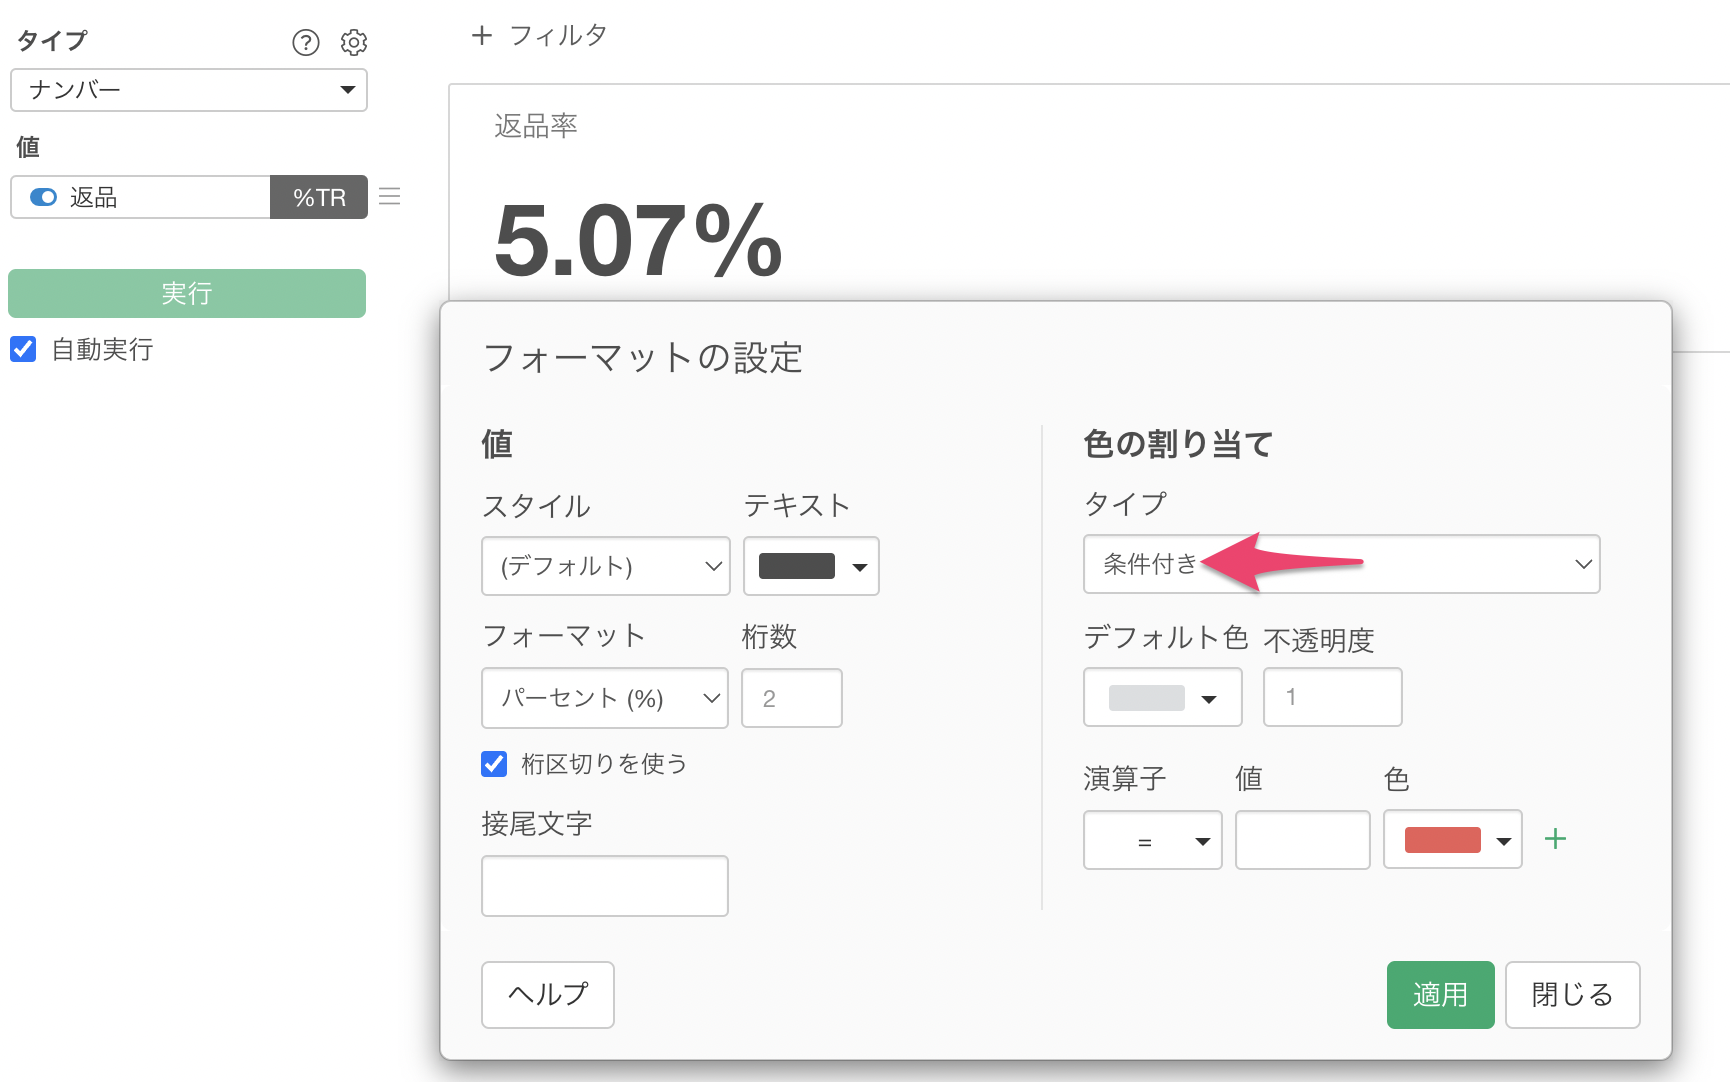Click the %TR function badge
The image size is (1730, 1082).
coord(319,197)
